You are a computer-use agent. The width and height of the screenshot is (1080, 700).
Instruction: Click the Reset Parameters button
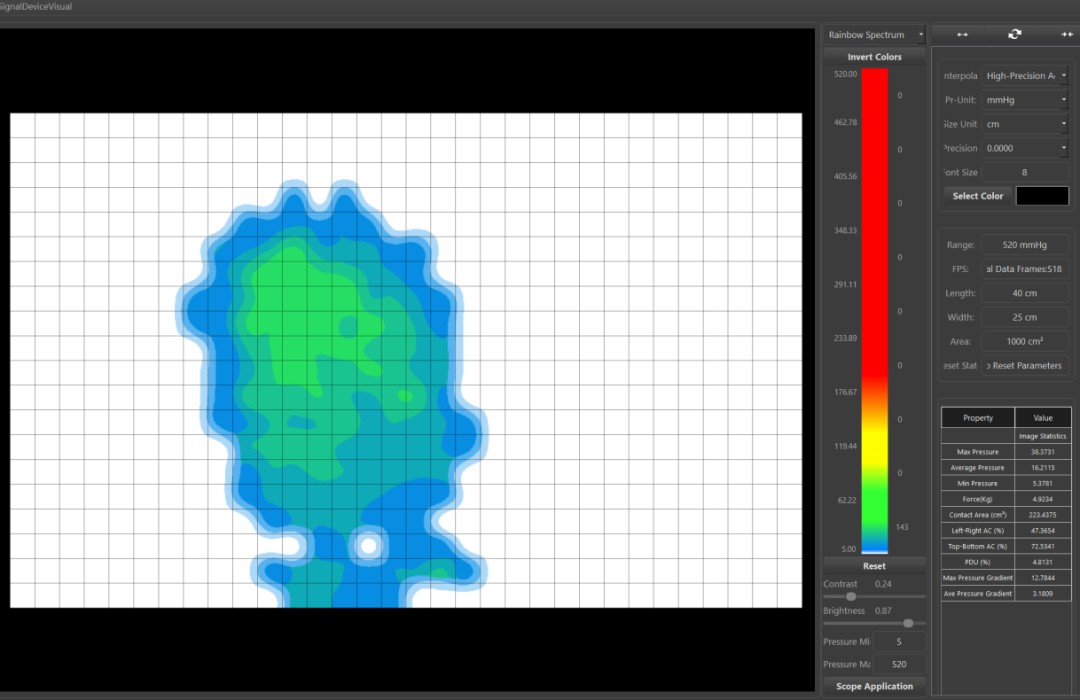[1025, 366]
